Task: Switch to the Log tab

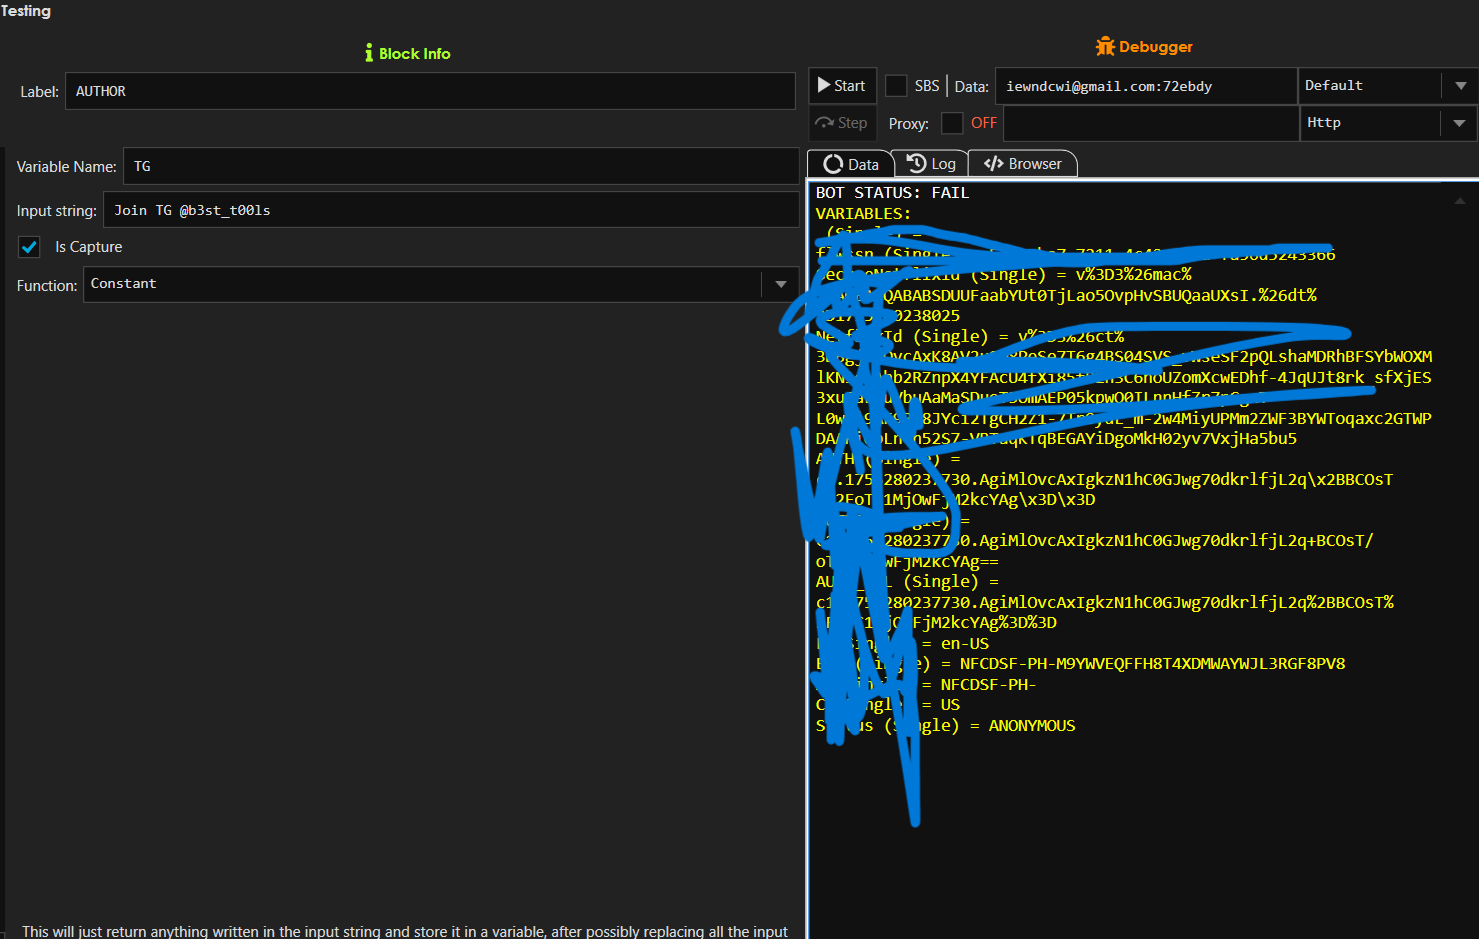Action: tap(931, 164)
